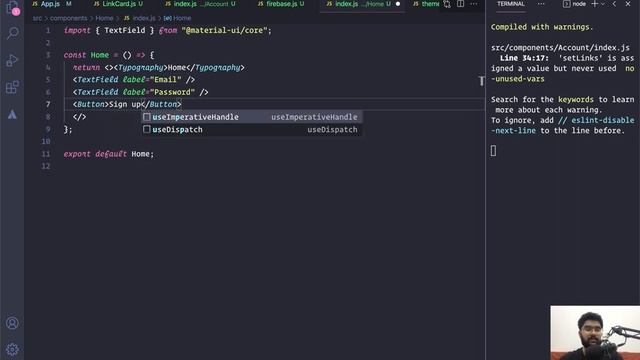Expand the Home folder breadcrumb
This screenshot has height=360, width=640.
tap(104, 18)
